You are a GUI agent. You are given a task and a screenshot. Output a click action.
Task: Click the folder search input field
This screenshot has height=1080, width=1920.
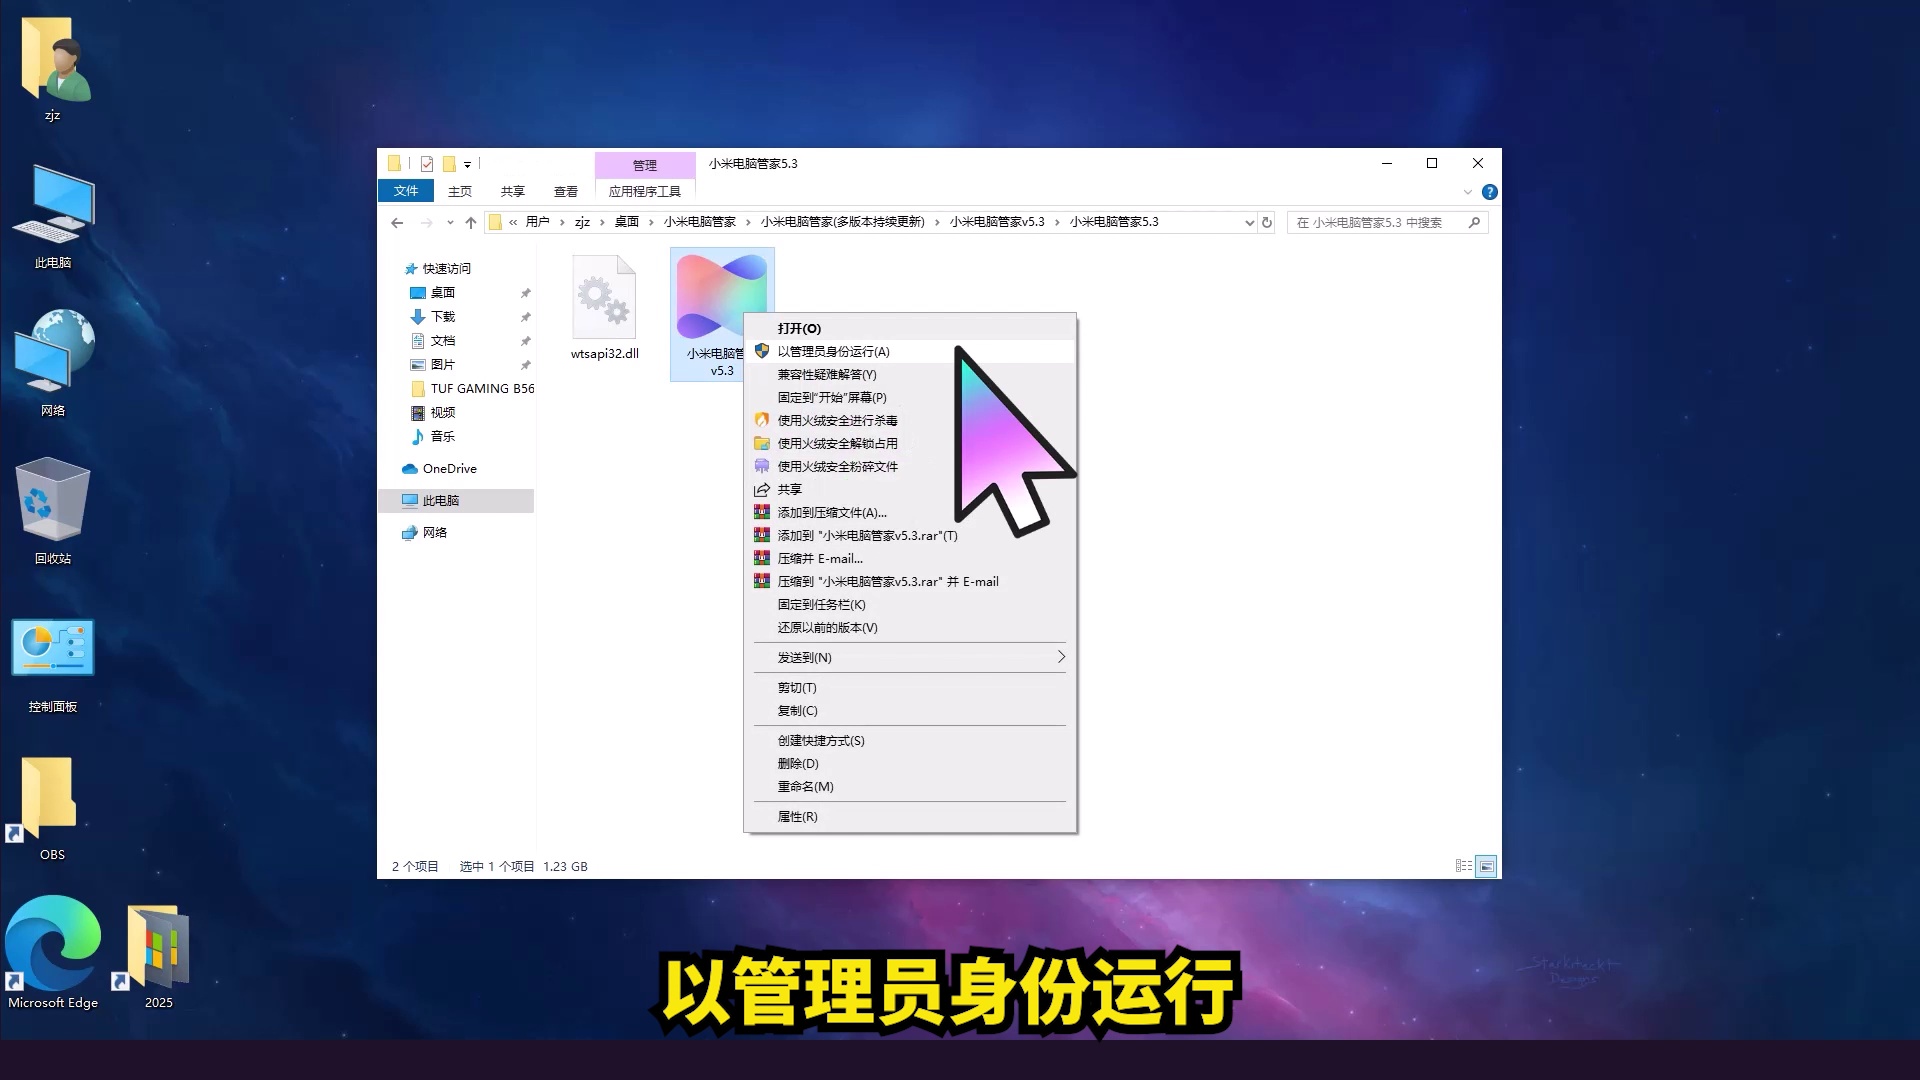coord(1380,223)
